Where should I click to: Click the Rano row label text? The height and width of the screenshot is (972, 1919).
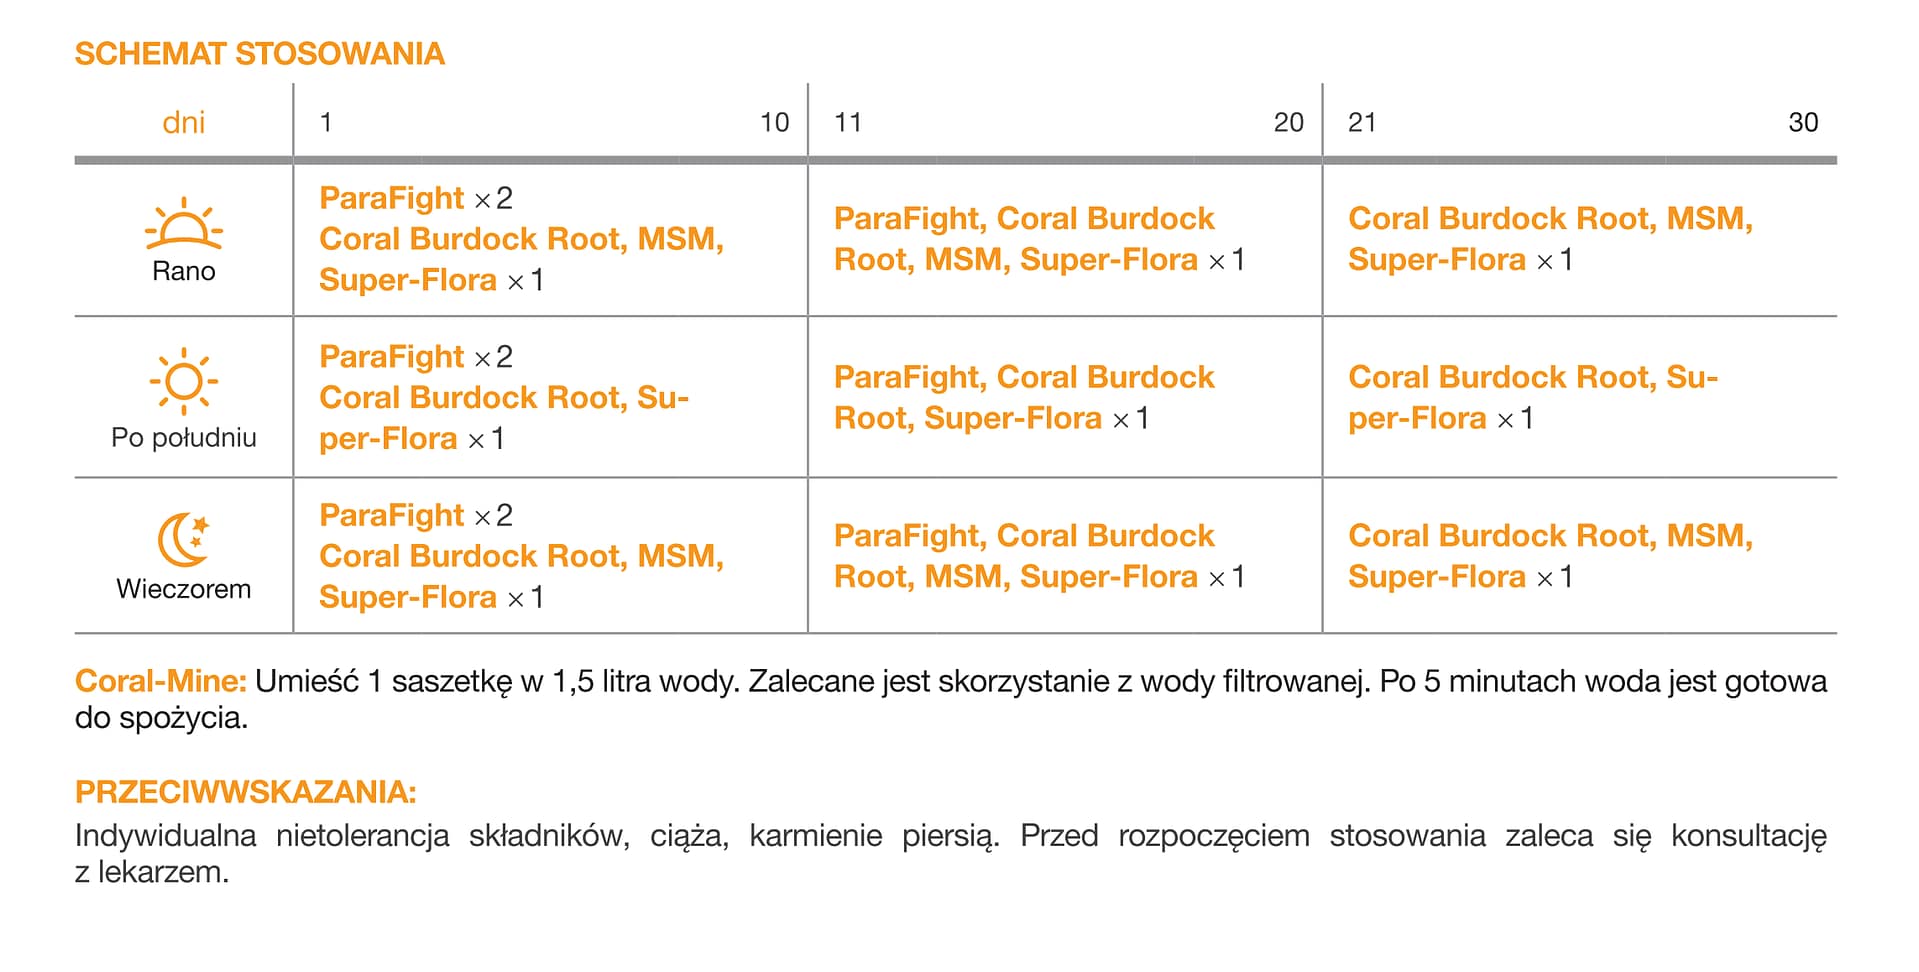click(x=184, y=272)
